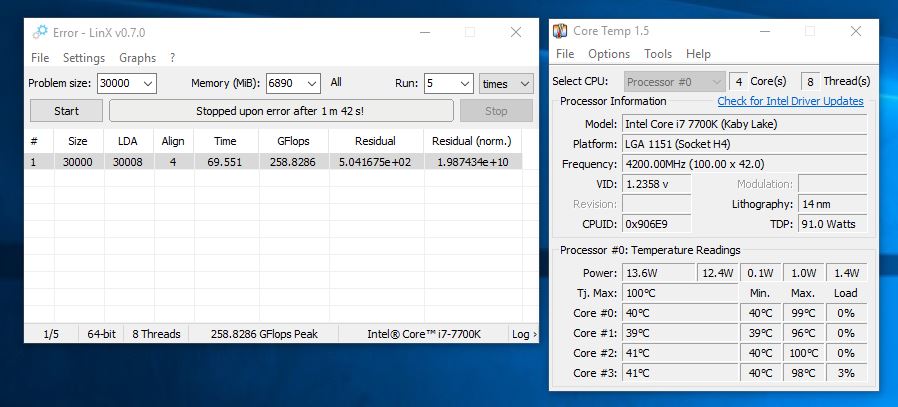Select result cell 69.551
Viewport: 898px width, 407px height.
point(226,162)
